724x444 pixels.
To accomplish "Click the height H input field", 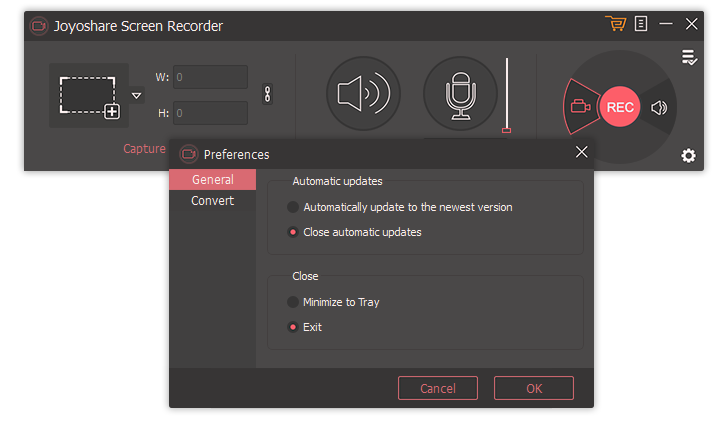I will tap(211, 113).
